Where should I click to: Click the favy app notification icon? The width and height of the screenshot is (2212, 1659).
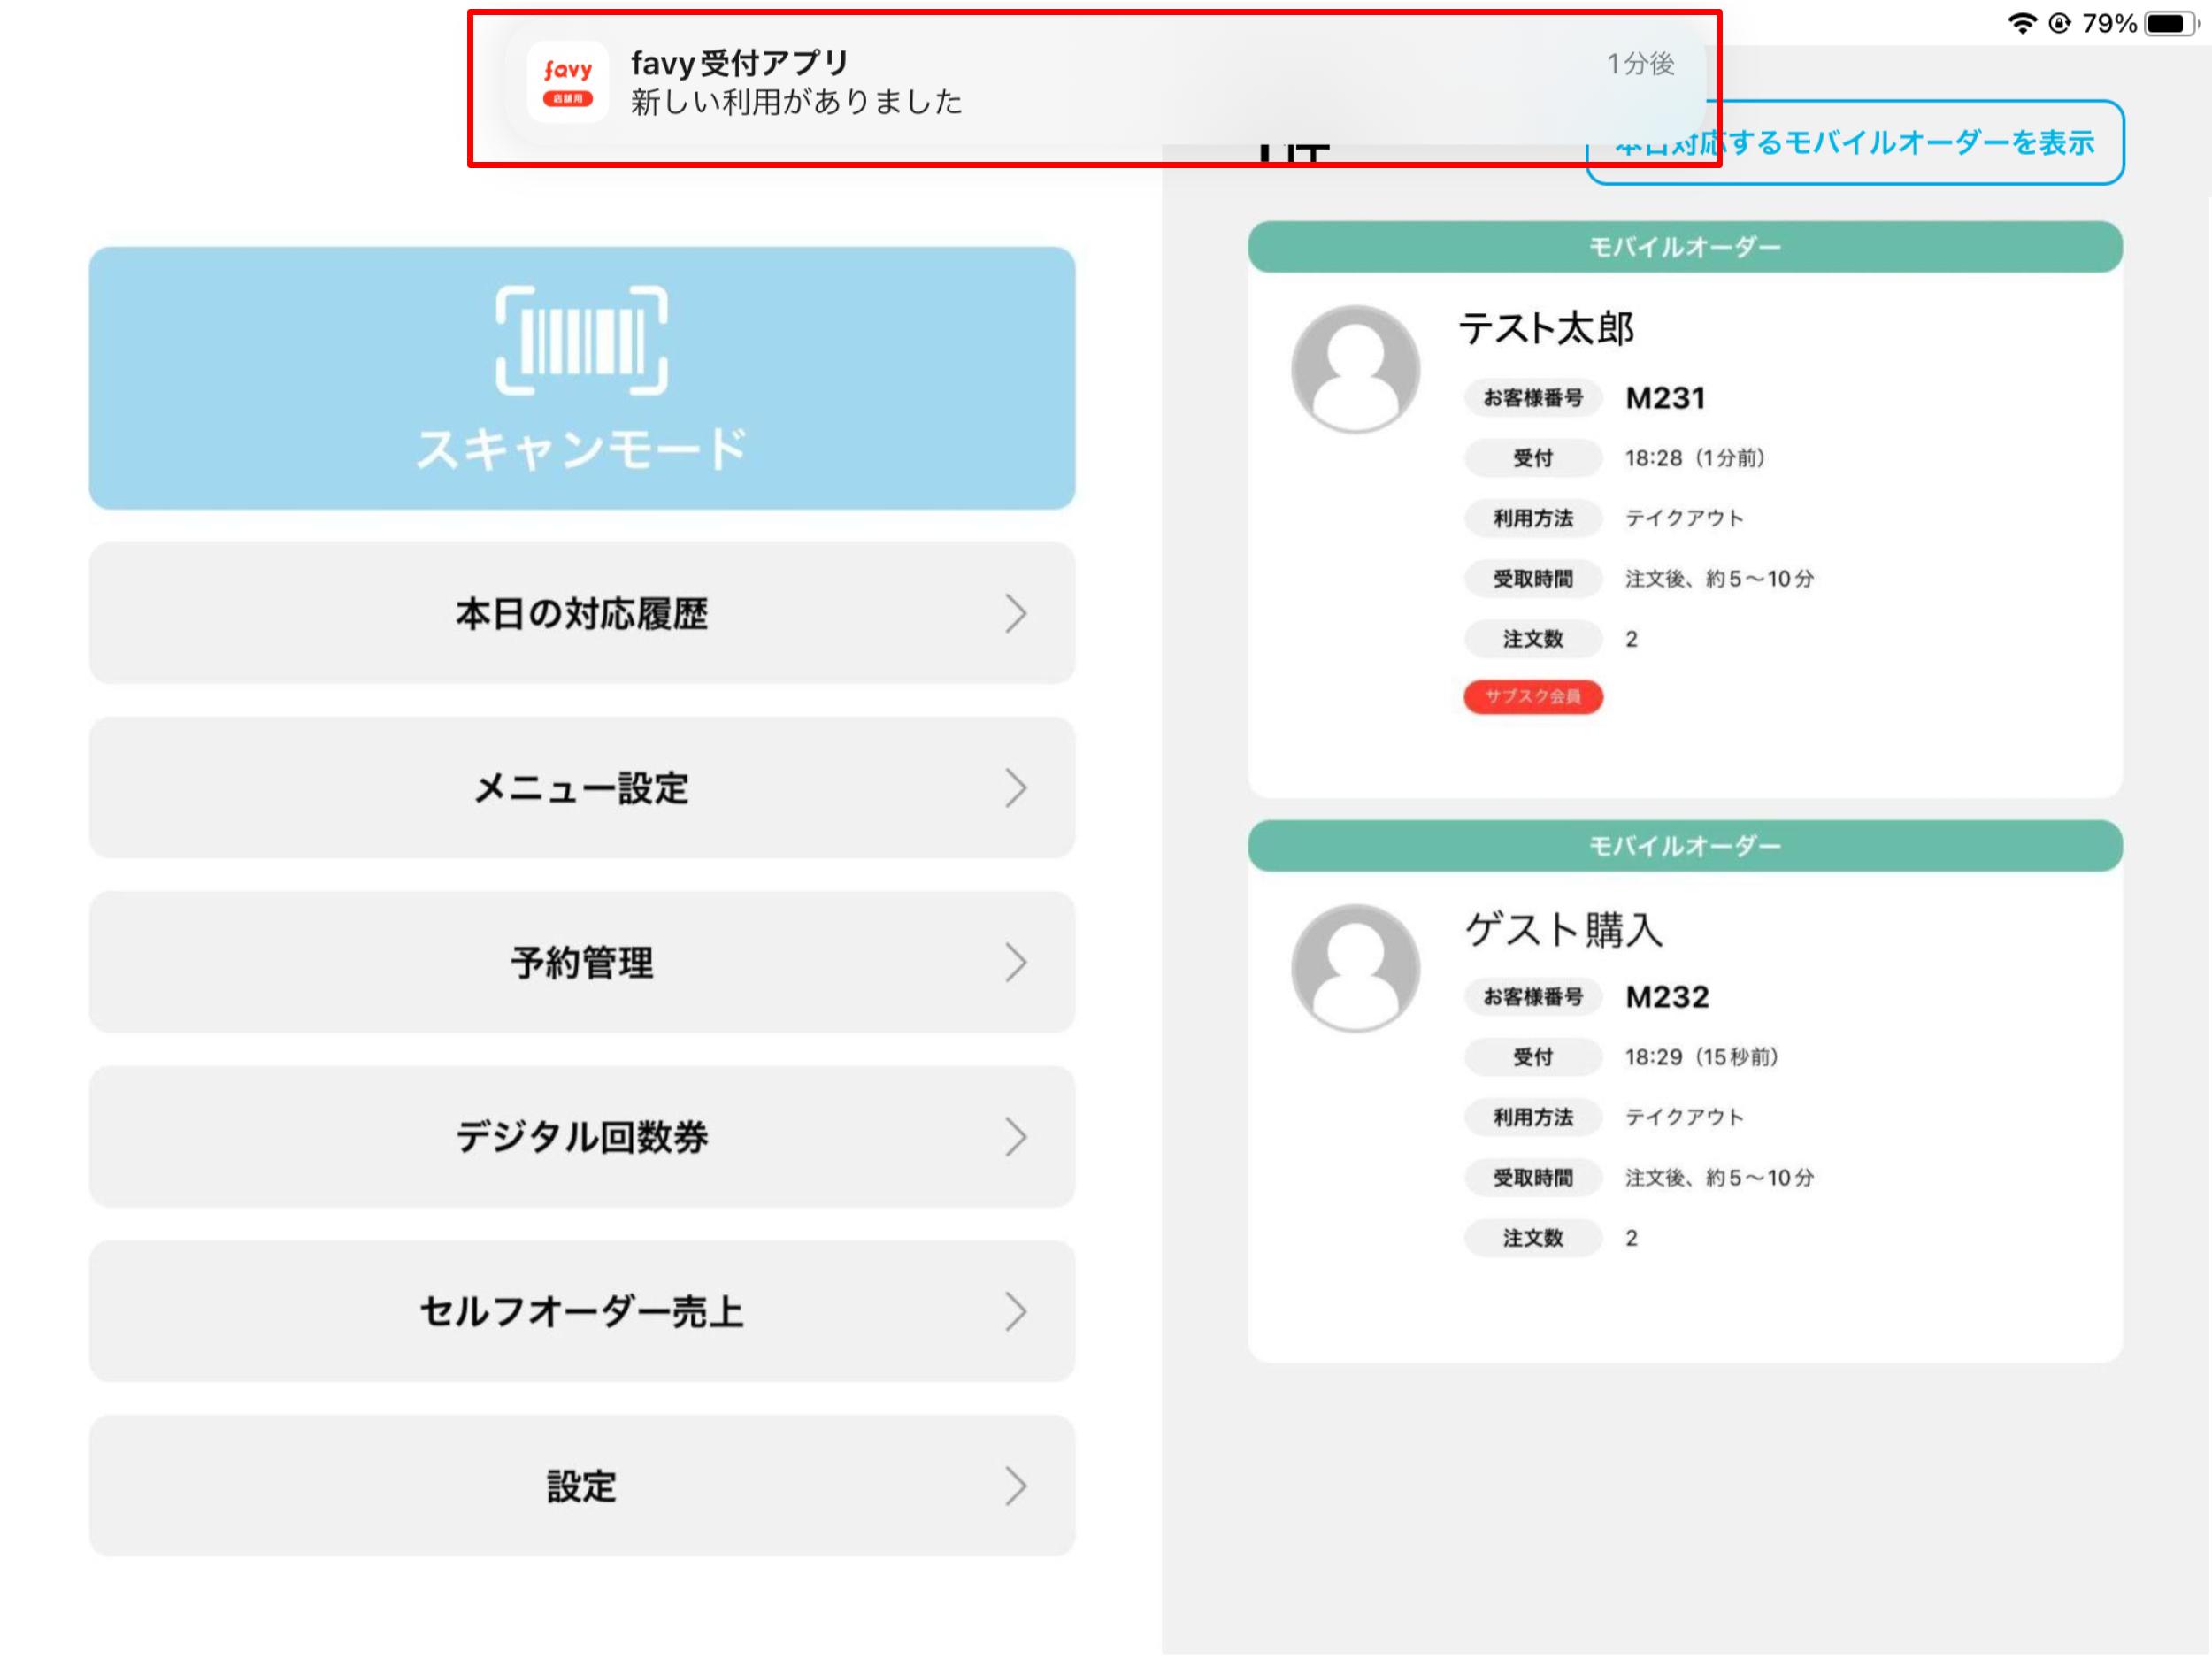[x=567, y=82]
